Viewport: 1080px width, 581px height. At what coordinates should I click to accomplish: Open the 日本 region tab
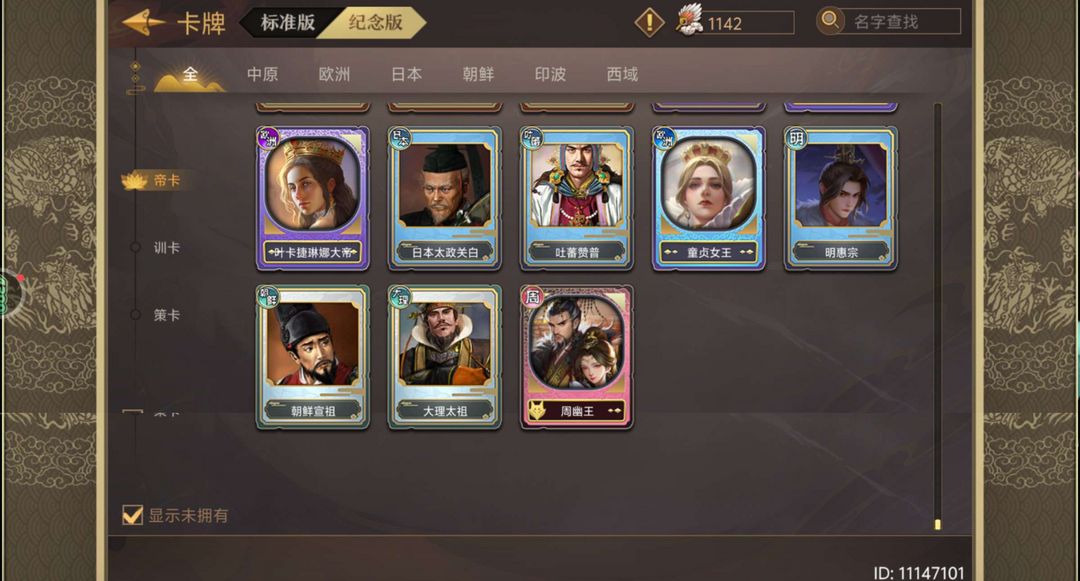coord(406,74)
